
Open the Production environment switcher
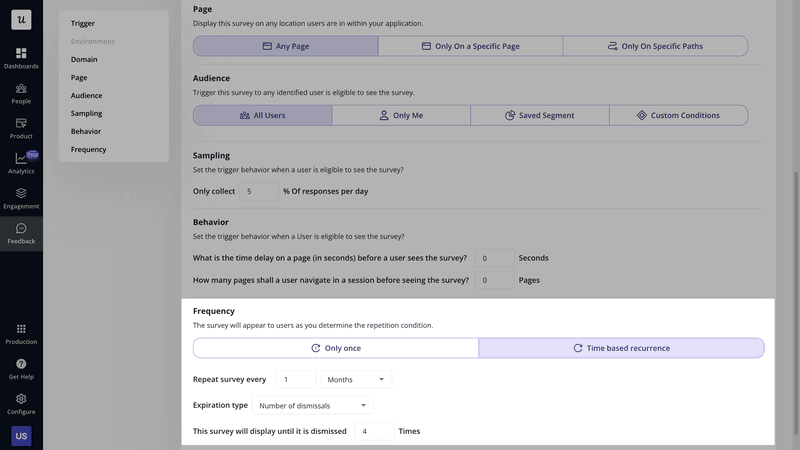[x=21, y=334]
